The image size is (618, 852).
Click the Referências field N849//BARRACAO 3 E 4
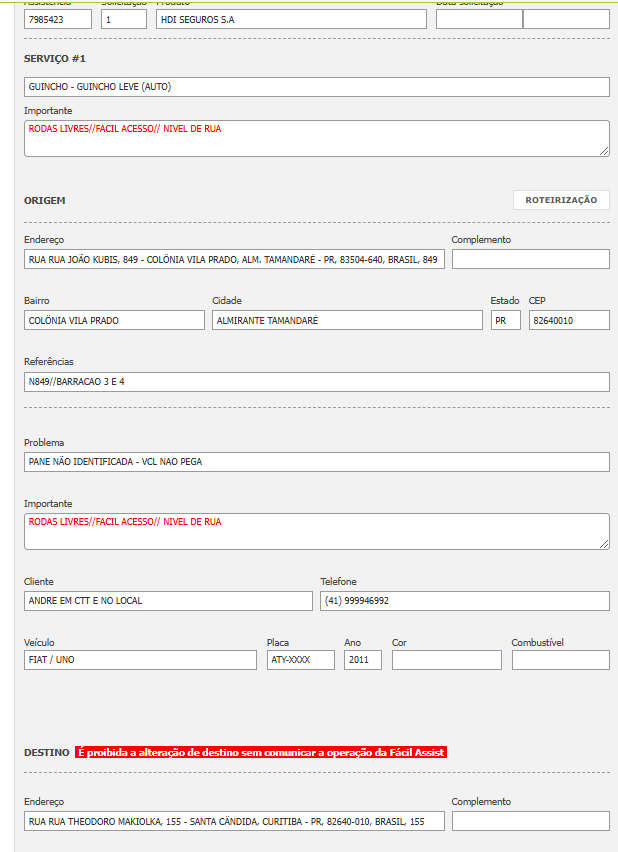[316, 382]
